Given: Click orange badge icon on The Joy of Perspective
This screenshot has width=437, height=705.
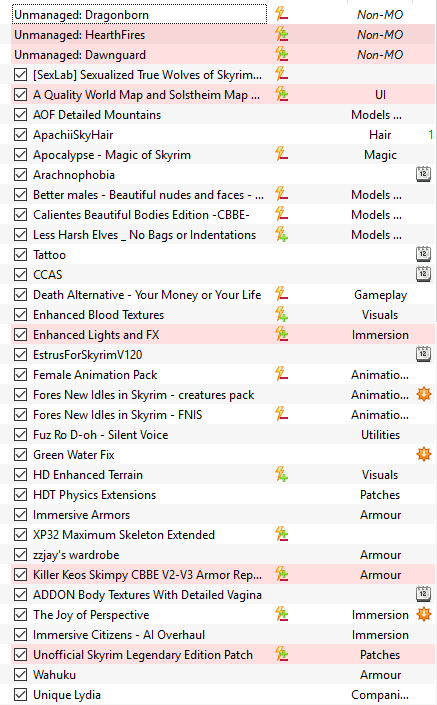Looking at the screenshot, I should pyautogui.click(x=424, y=614).
